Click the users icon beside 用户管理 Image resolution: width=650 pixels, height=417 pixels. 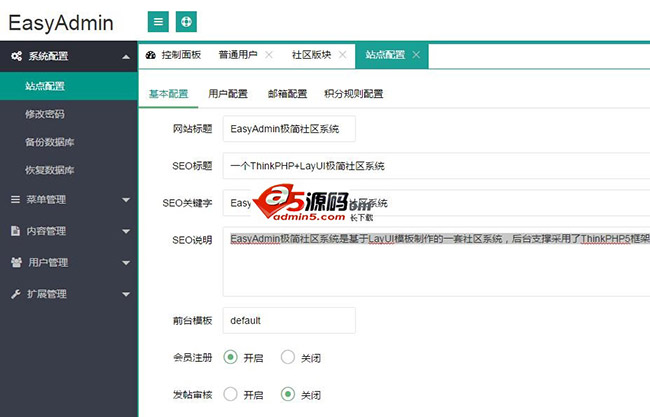click(x=16, y=262)
